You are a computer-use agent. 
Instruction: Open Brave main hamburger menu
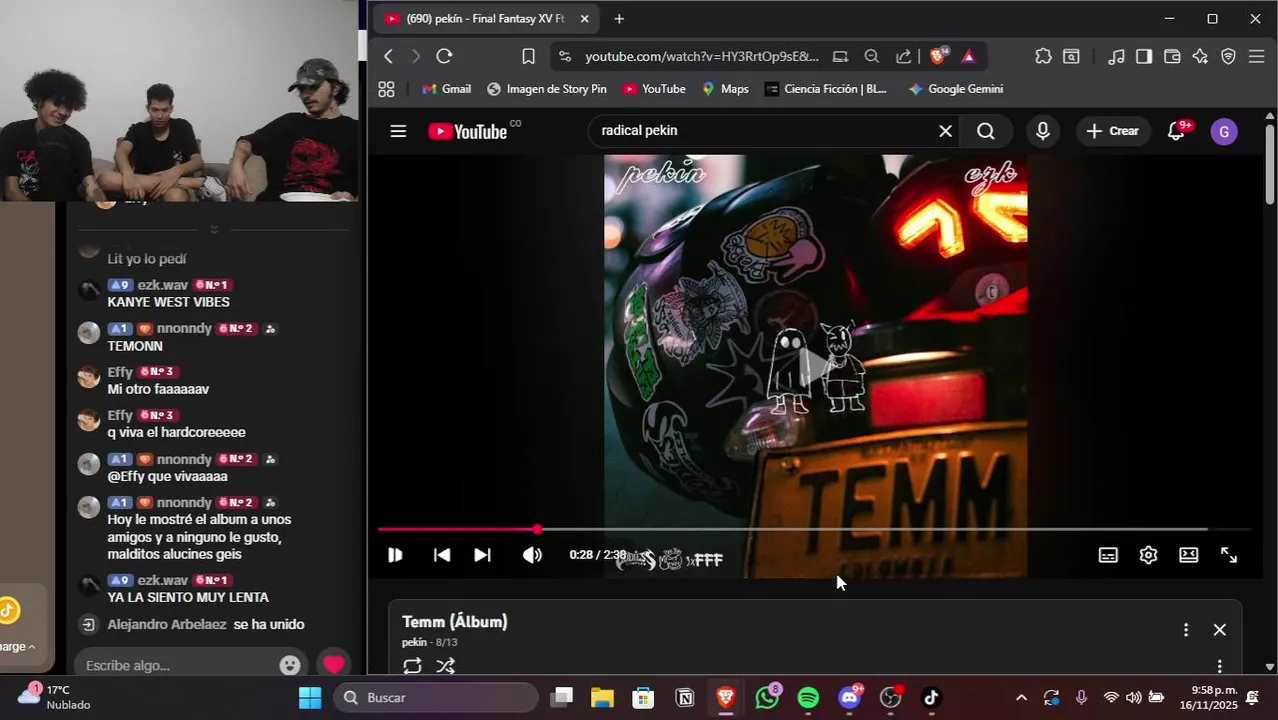1257,57
